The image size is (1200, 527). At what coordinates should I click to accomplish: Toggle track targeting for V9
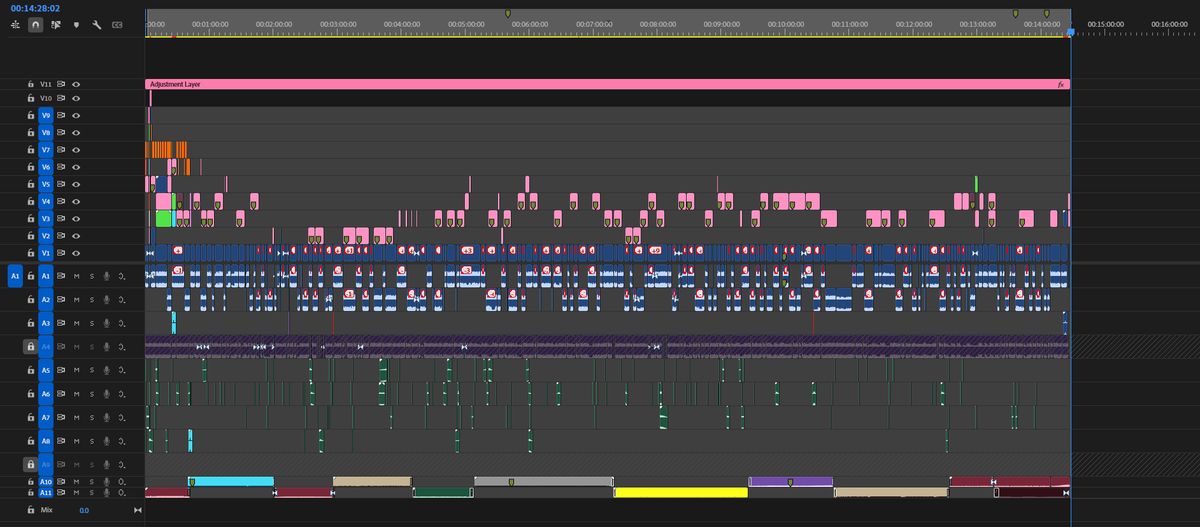coord(46,116)
